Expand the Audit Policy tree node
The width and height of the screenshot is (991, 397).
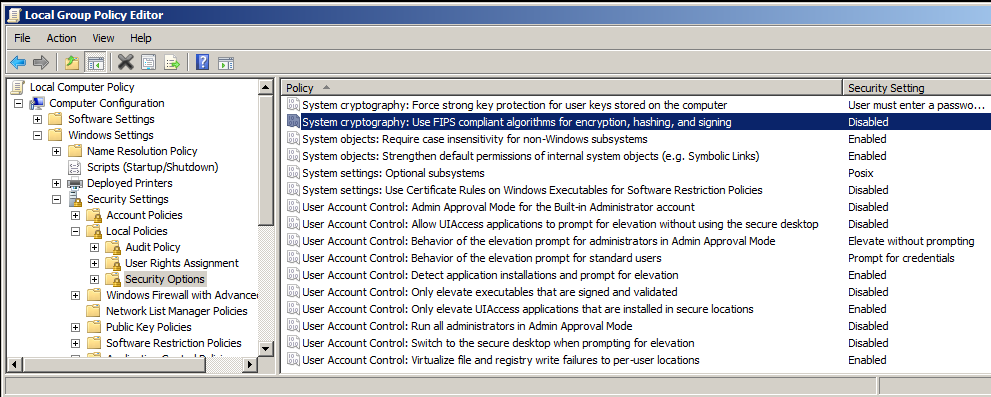(x=95, y=247)
